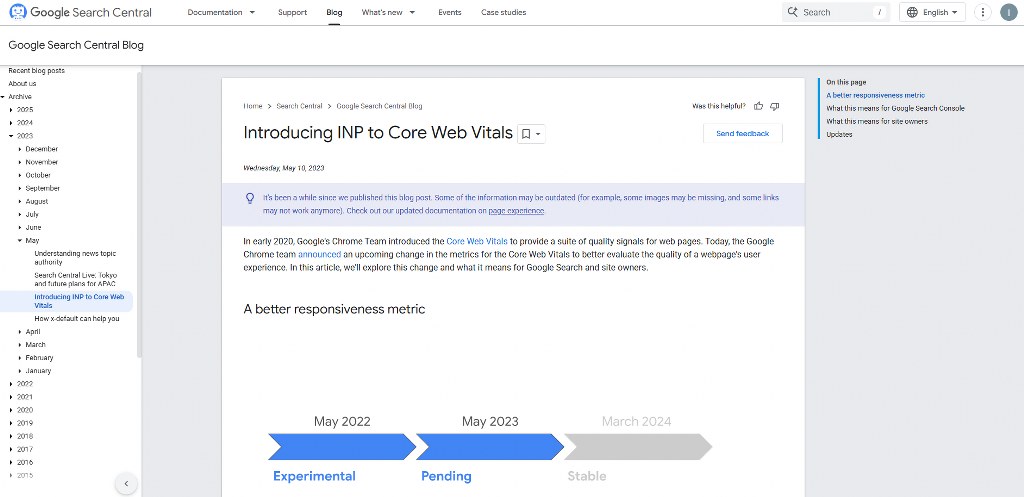Click the left sidebar scrollbar
This screenshot has width=1024, height=497.
pos(138,214)
